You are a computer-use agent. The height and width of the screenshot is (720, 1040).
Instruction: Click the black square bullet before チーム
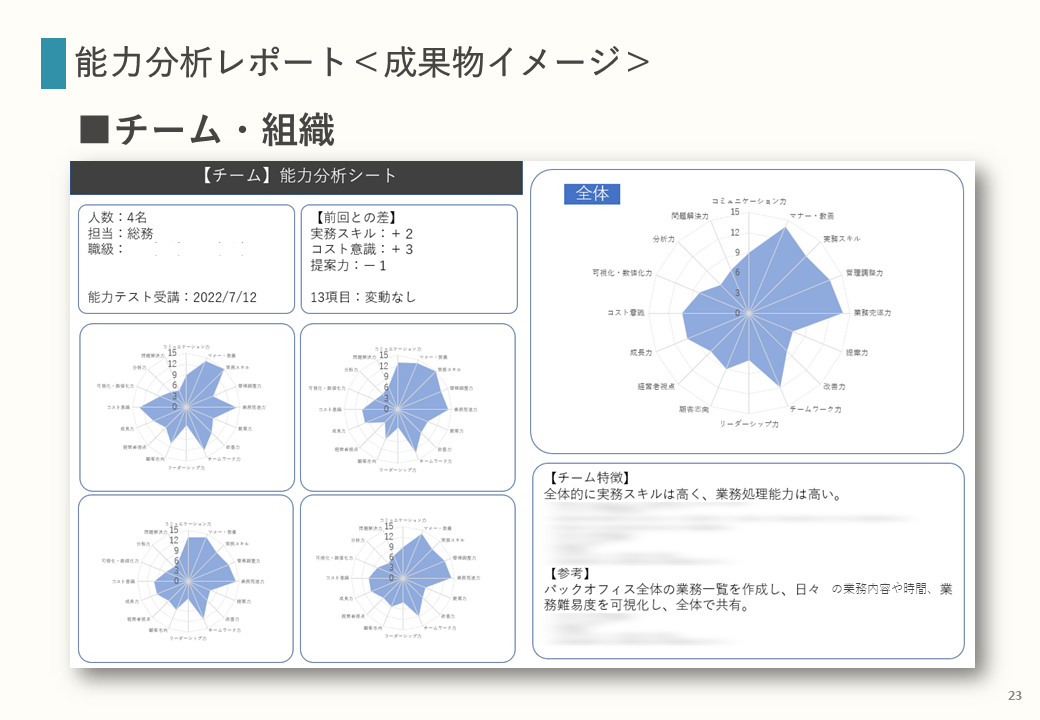click(x=94, y=129)
